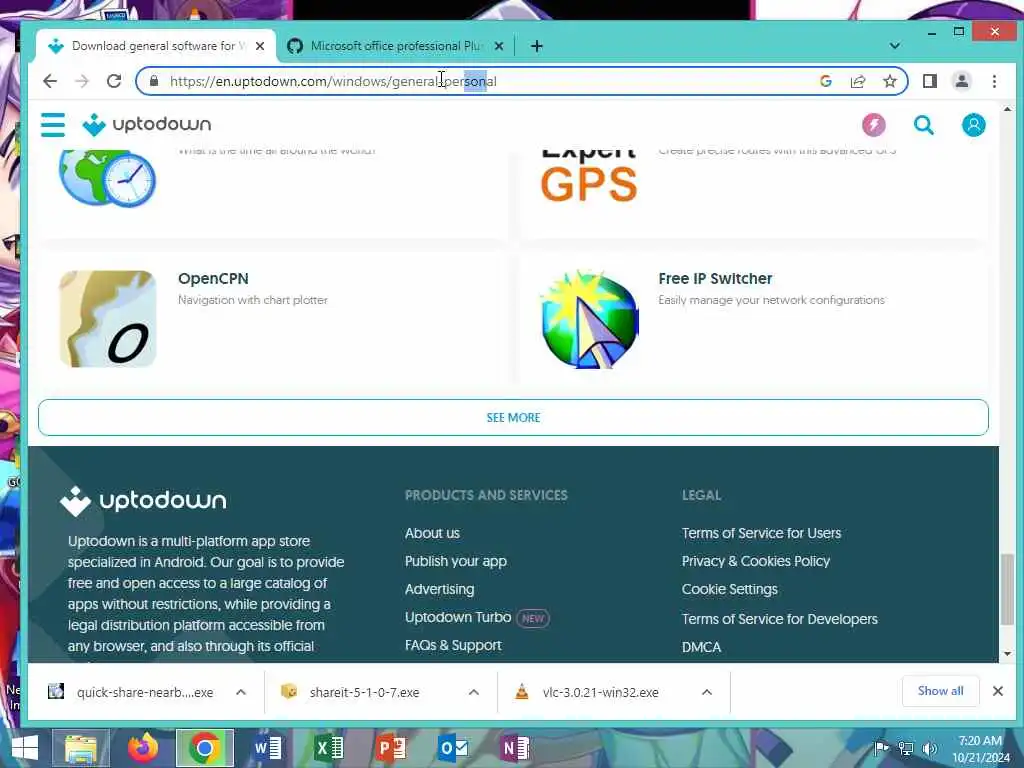Viewport: 1024px width, 768px height.
Task: Open Chrome three-dot menu
Action: click(994, 81)
